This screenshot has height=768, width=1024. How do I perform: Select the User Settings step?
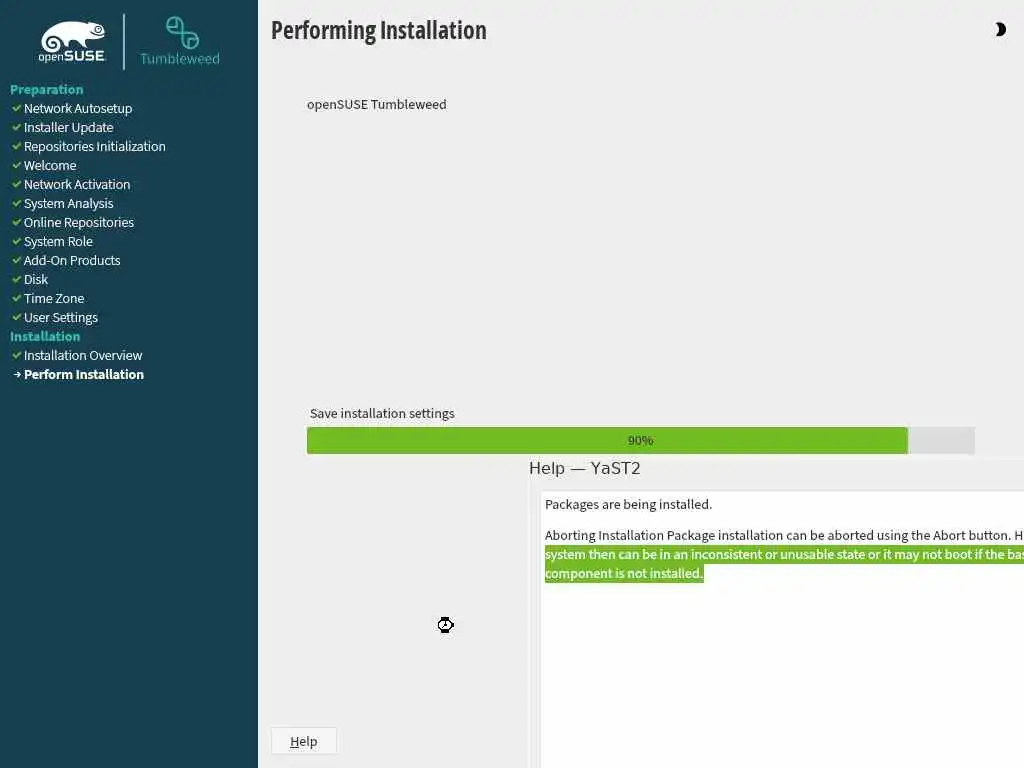61,317
